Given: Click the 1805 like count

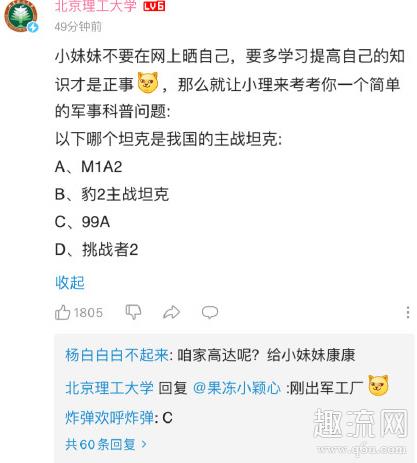Looking at the screenshot, I should (x=88, y=313).
